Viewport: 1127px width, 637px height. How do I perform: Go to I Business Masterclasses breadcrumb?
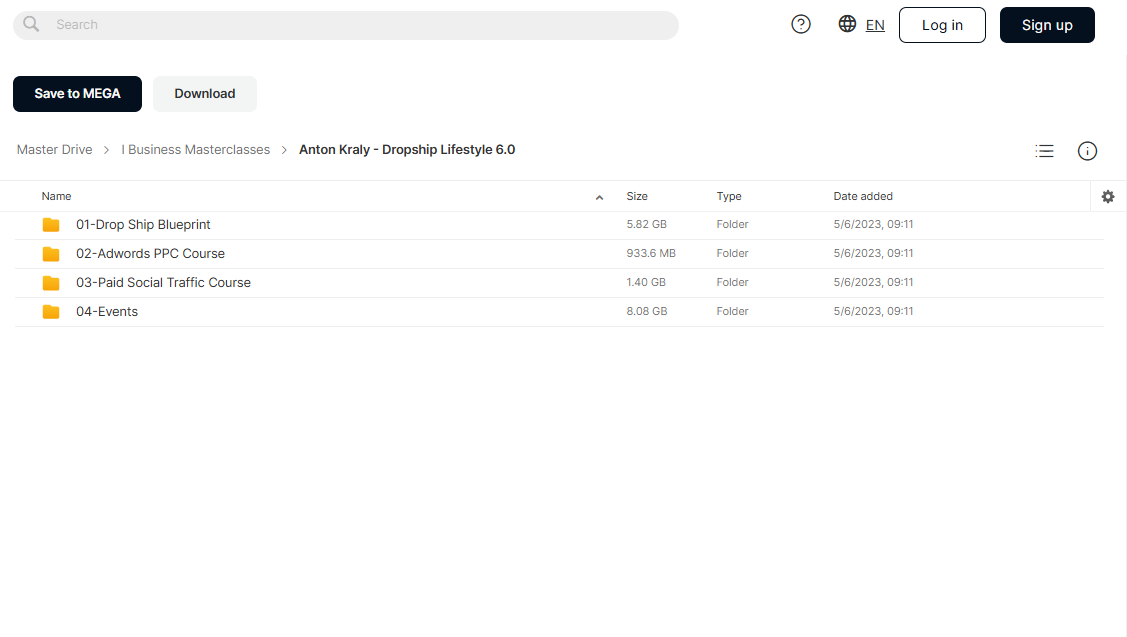tap(196, 150)
